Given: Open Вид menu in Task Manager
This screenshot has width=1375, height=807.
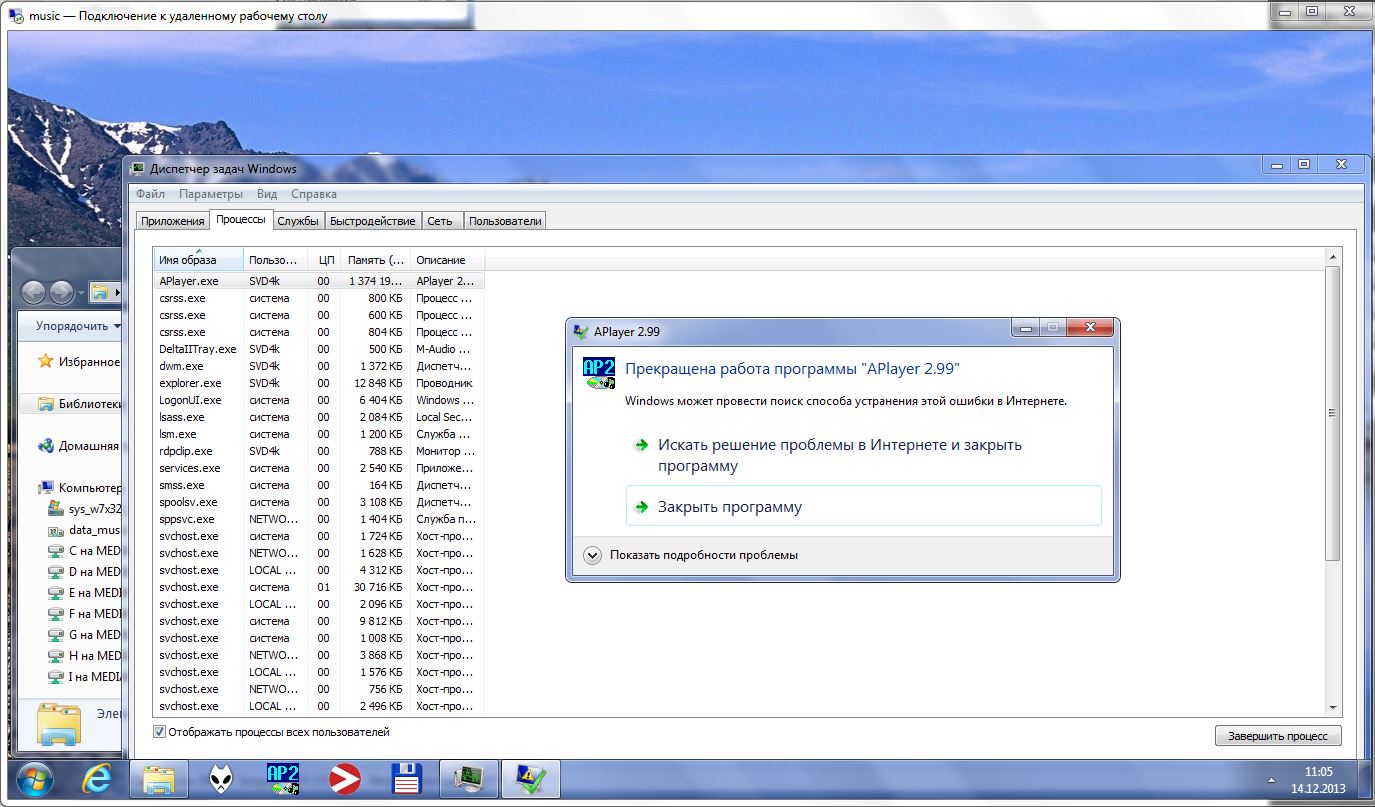Looking at the screenshot, I should (x=267, y=194).
